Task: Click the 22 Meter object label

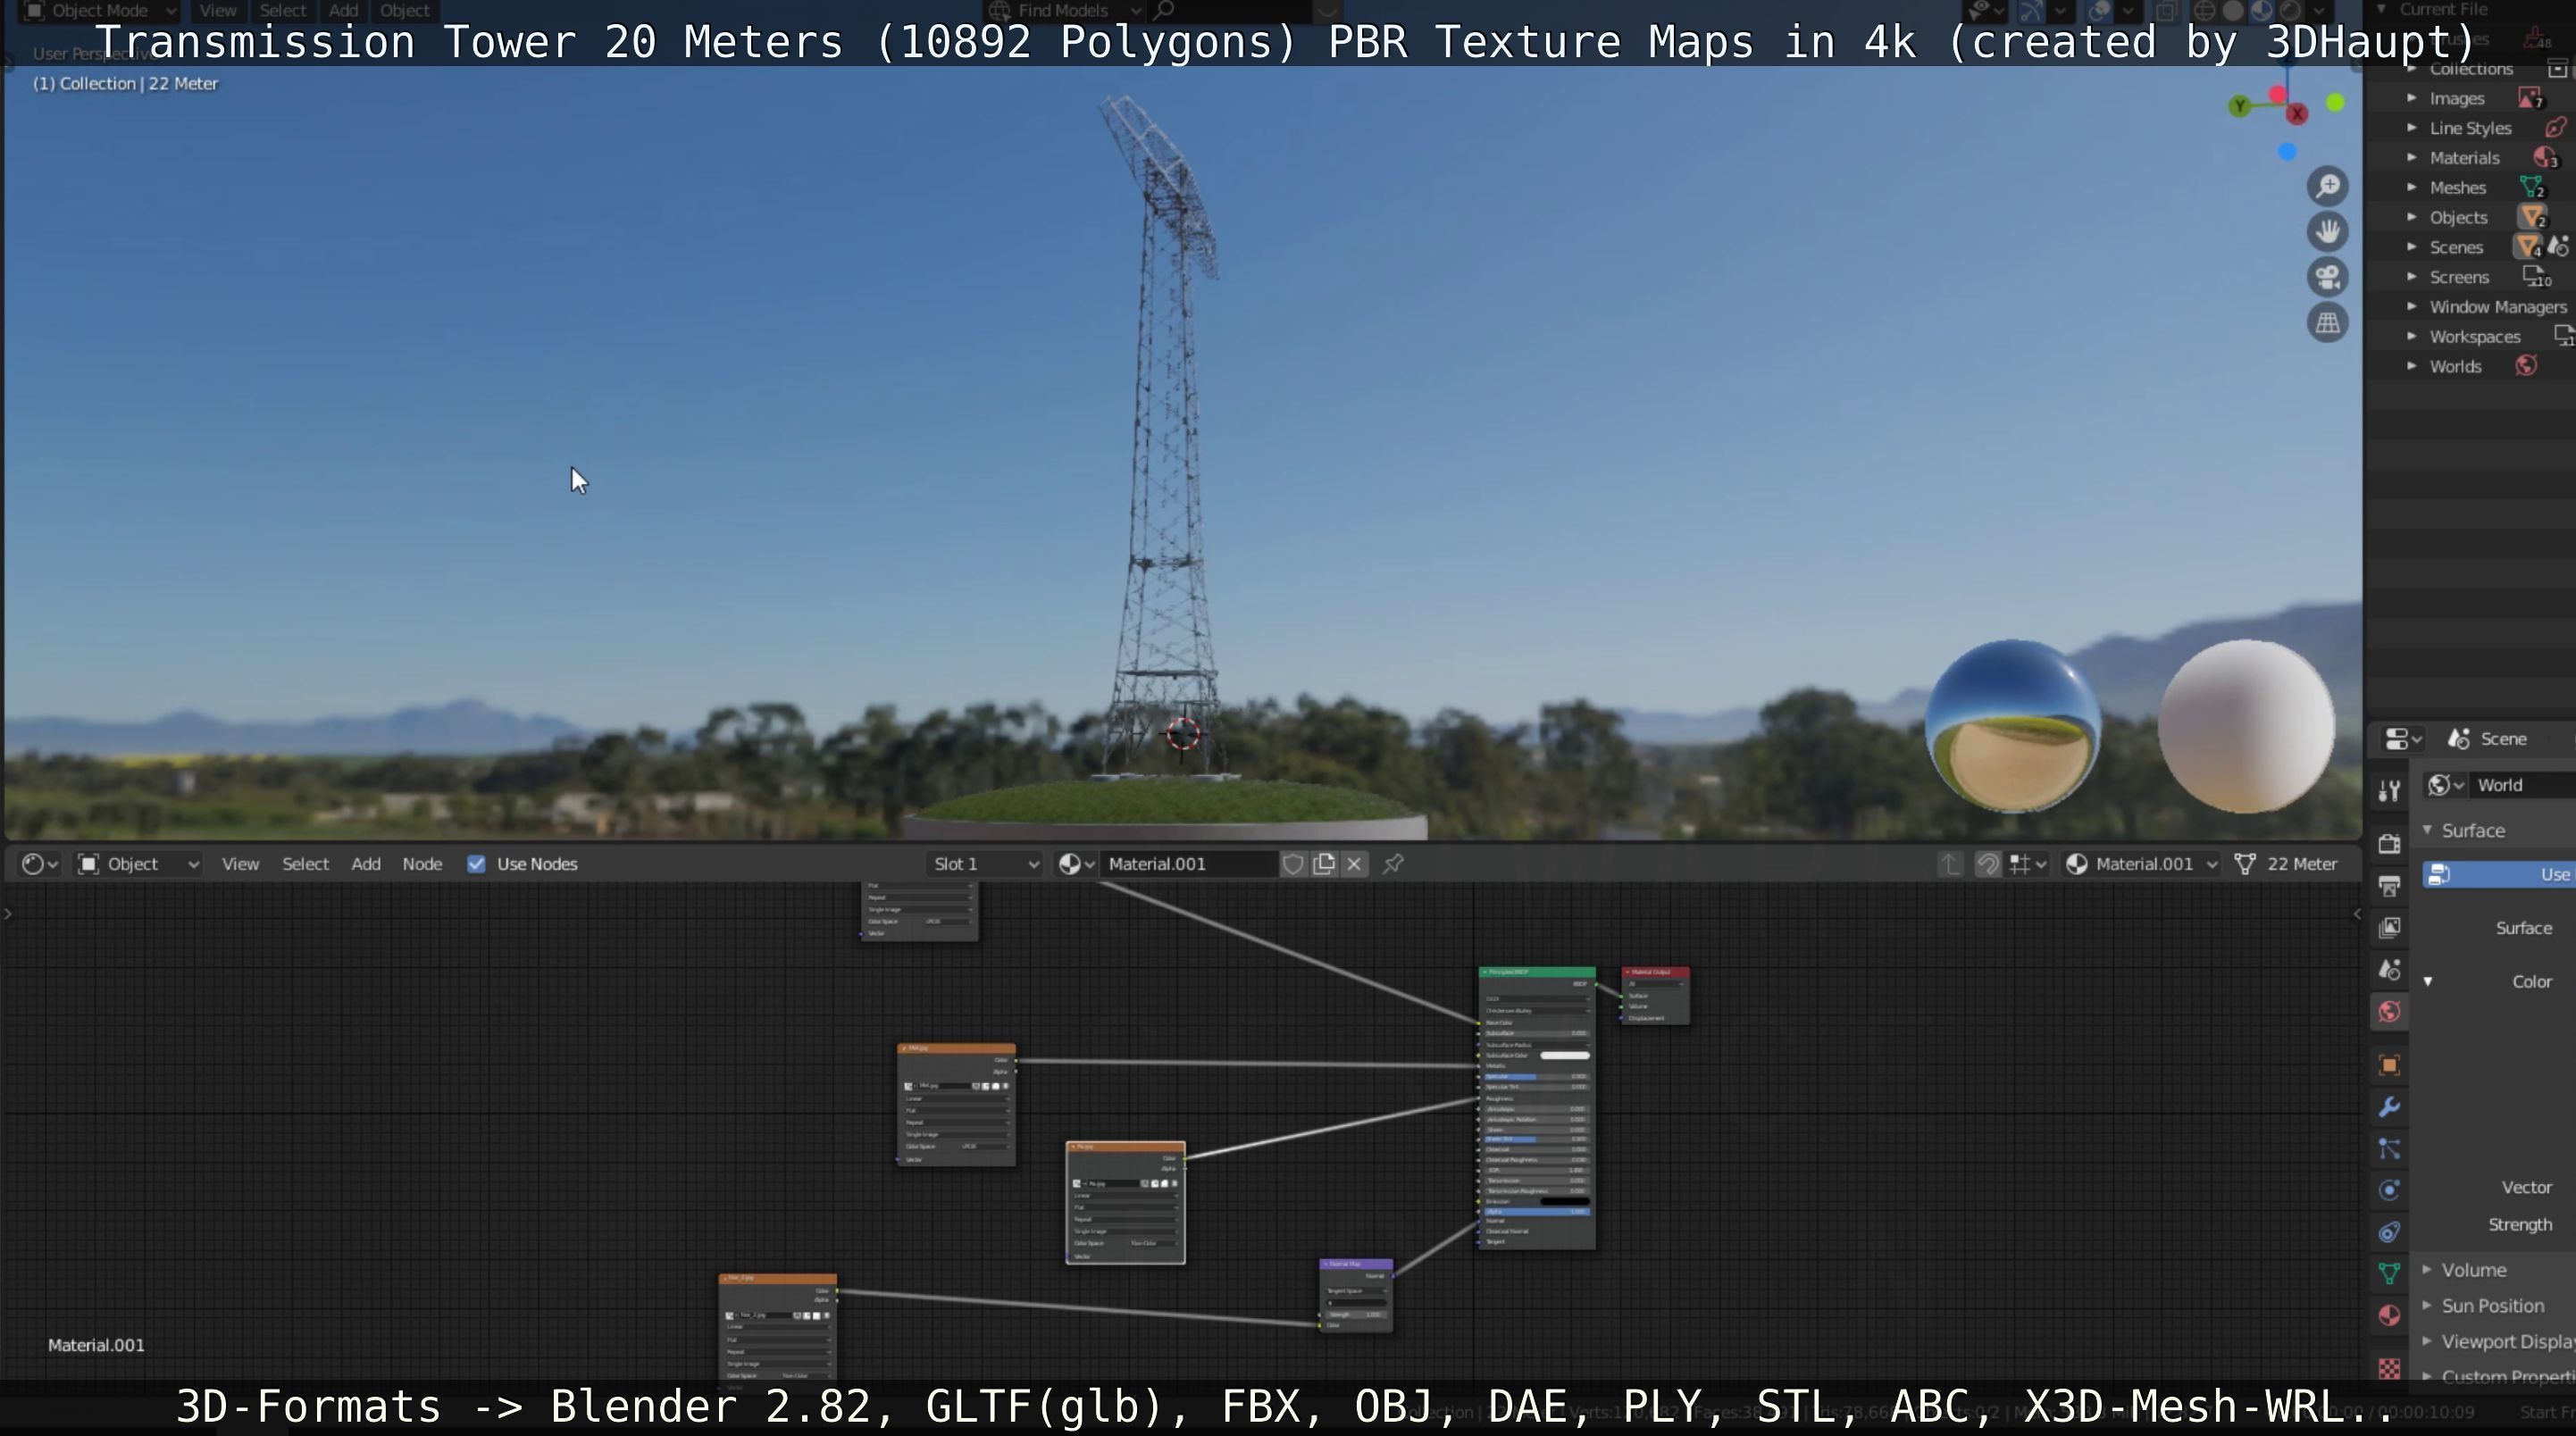Action: 2301,864
